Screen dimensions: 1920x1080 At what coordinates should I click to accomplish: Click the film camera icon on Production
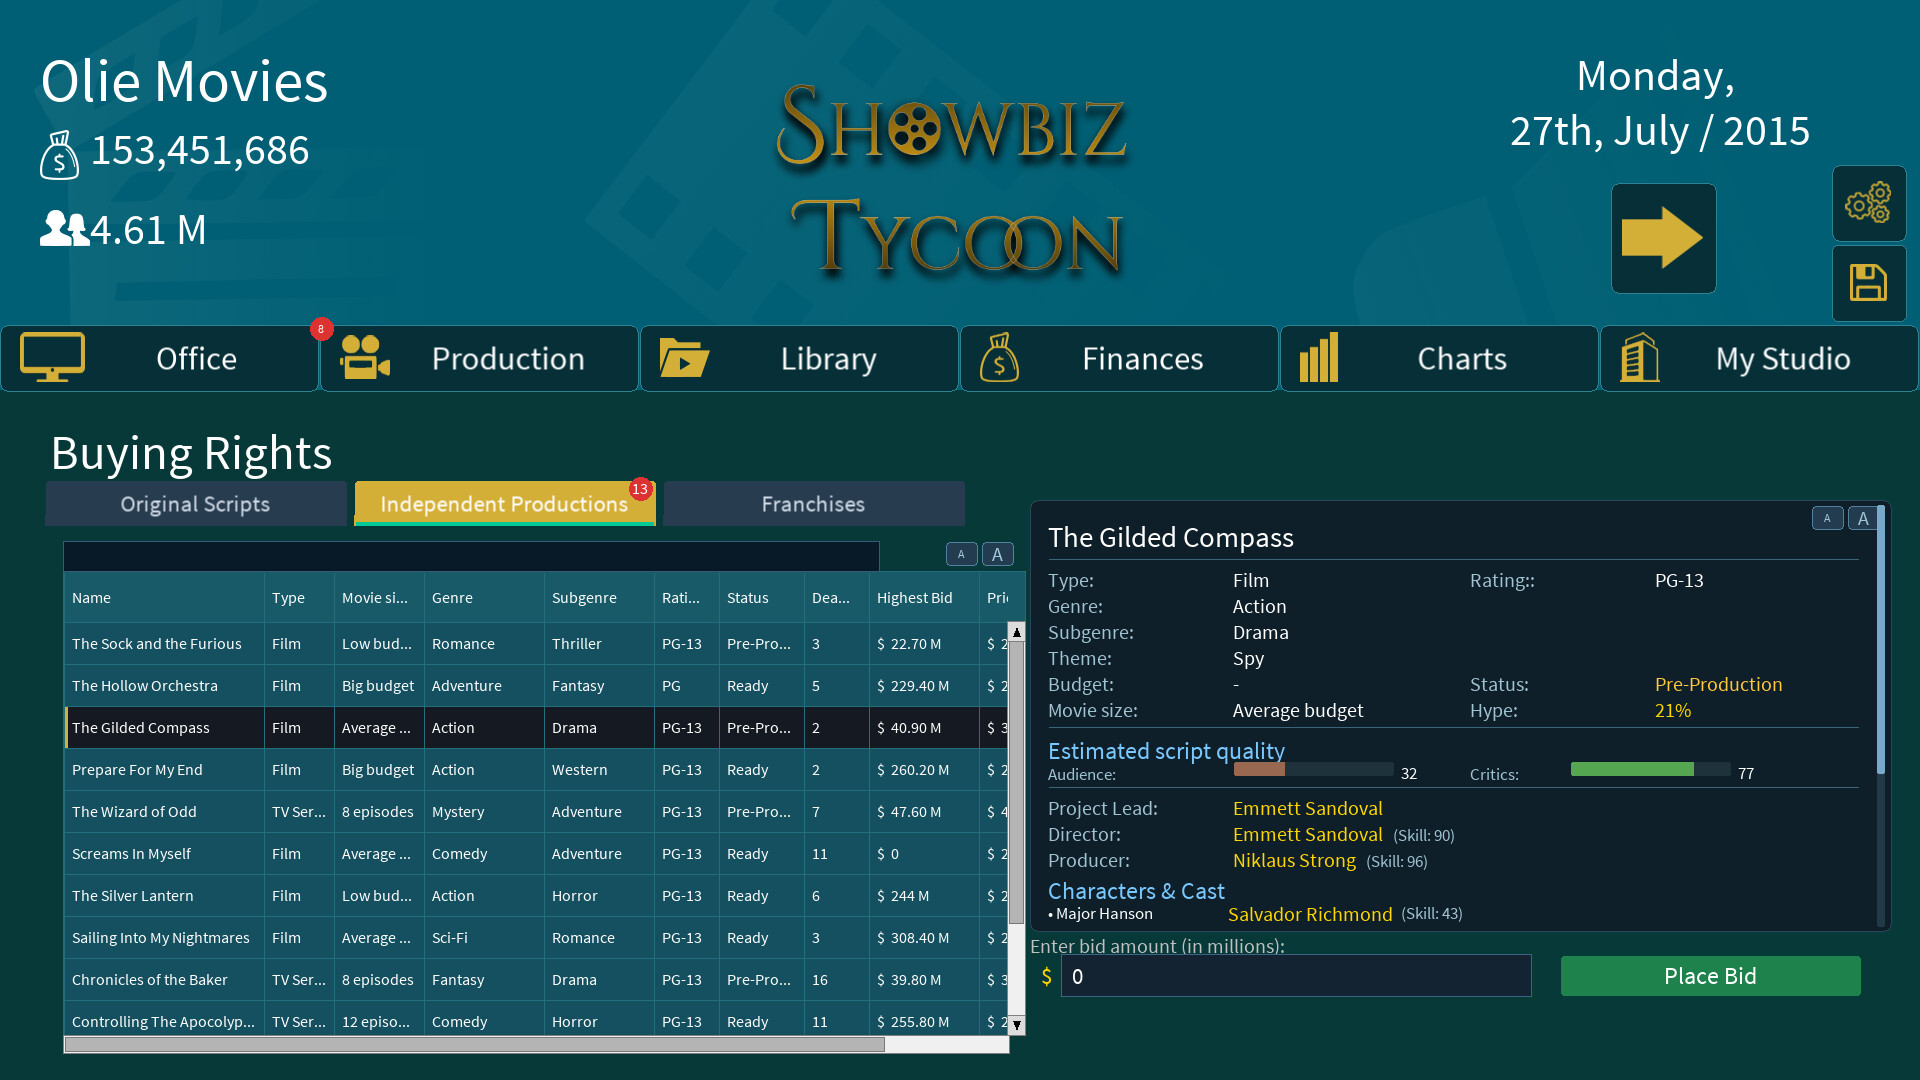[365, 357]
